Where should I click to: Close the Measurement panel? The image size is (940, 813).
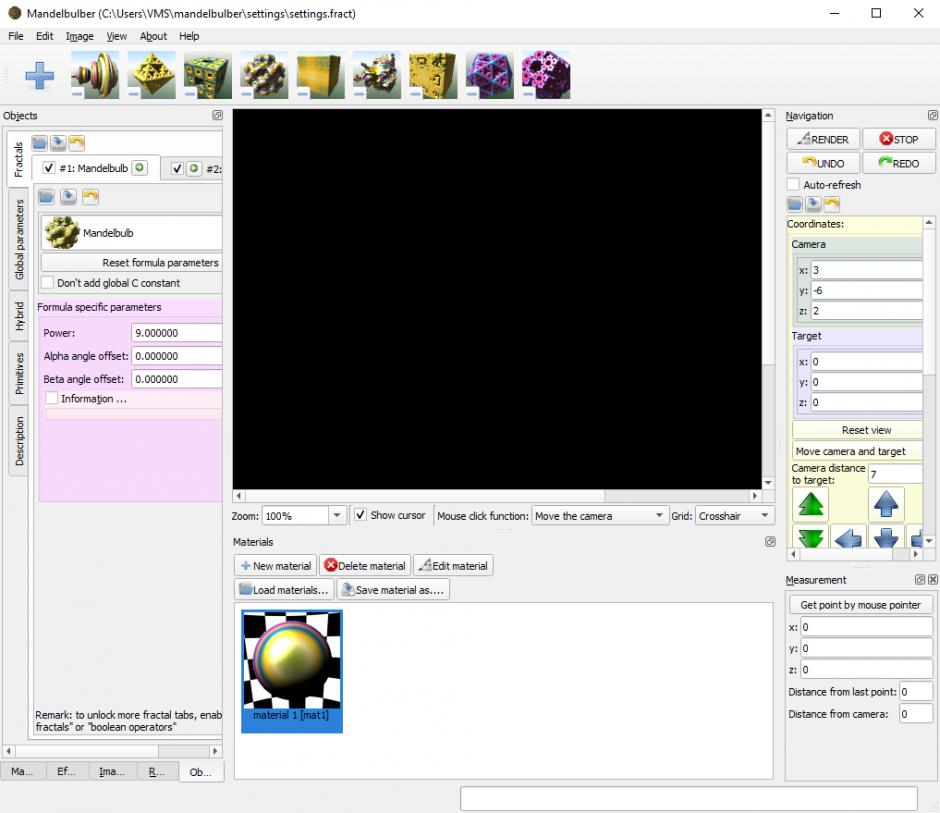click(933, 579)
